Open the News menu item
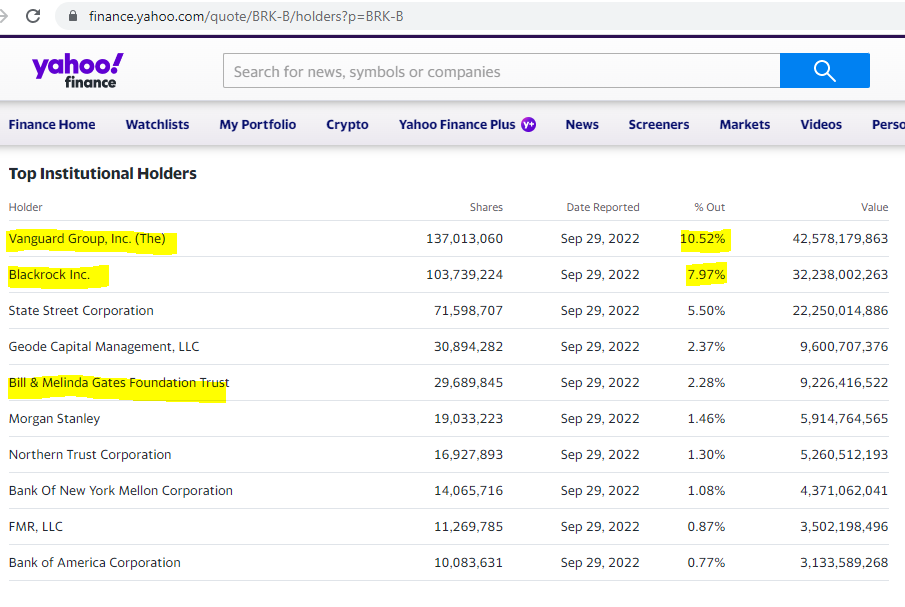Image resolution: width=905 pixels, height=607 pixels. coord(582,125)
